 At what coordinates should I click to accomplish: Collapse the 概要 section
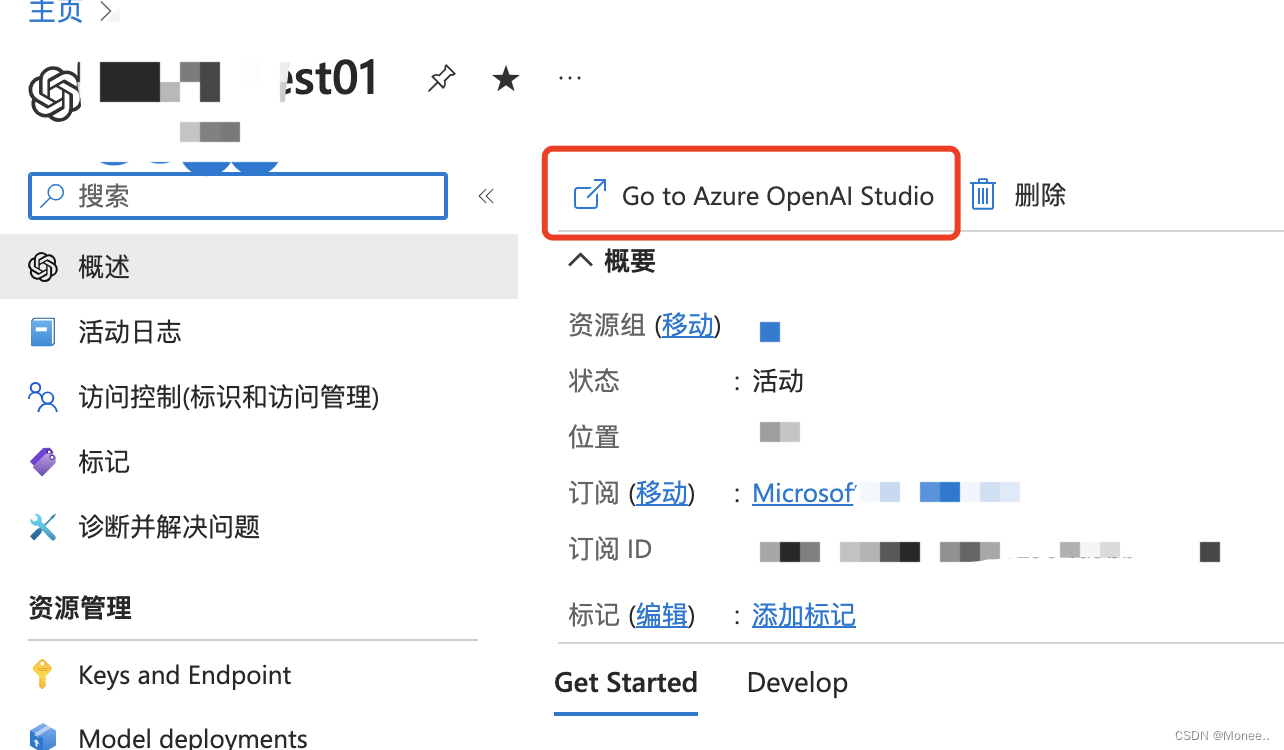pos(580,259)
